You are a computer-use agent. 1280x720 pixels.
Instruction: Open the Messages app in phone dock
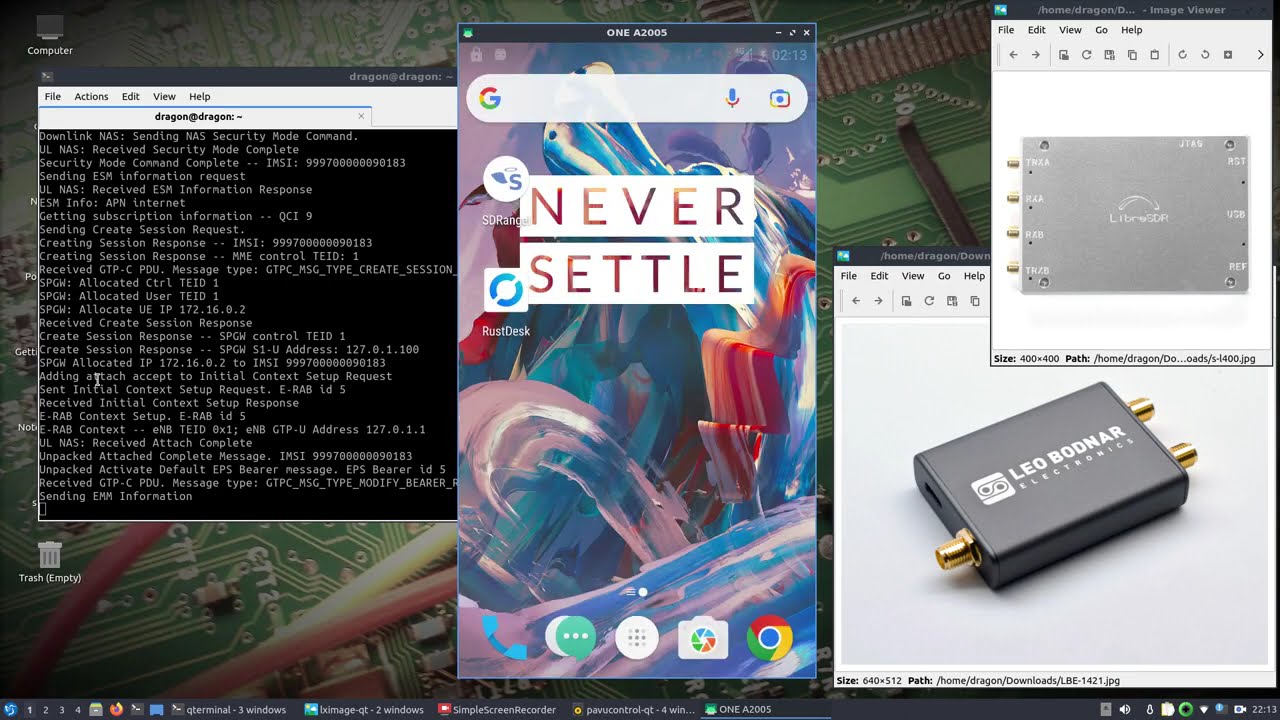coord(571,638)
